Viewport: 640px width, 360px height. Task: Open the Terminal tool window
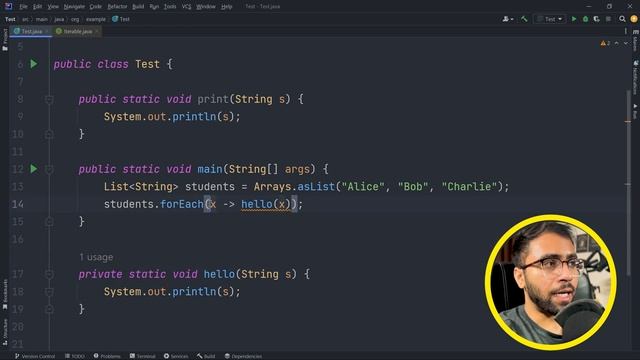coord(142,356)
